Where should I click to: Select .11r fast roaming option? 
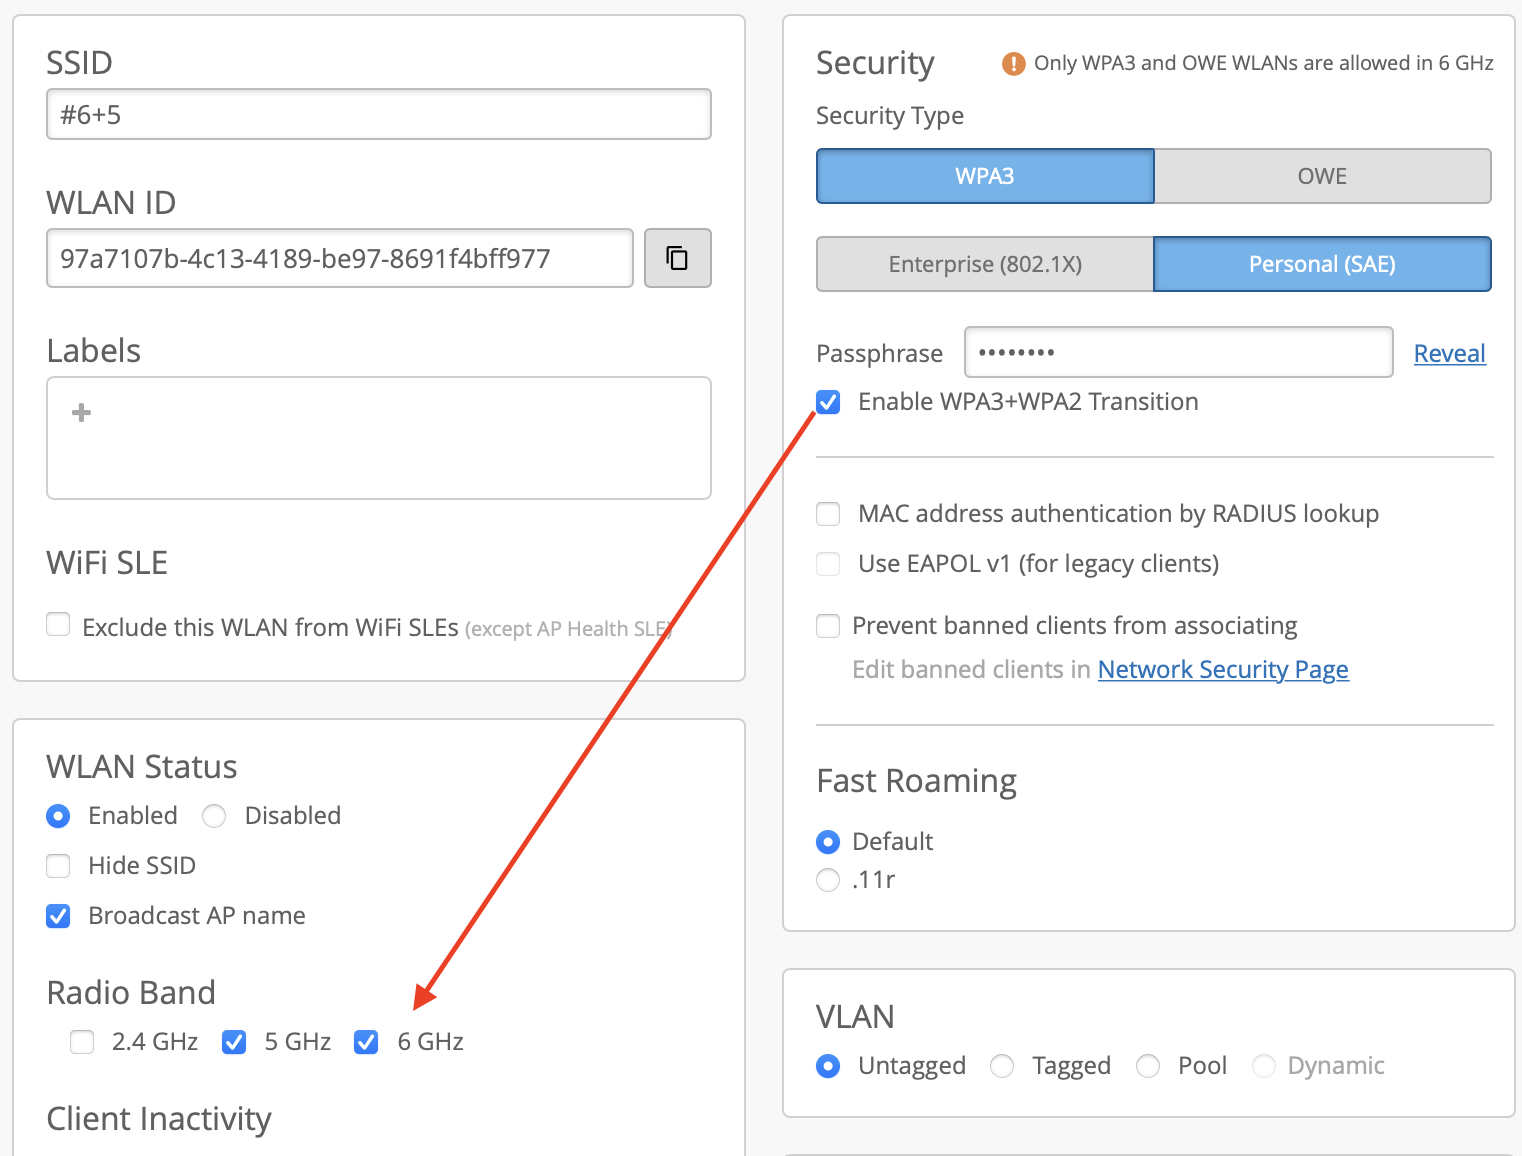[828, 880]
